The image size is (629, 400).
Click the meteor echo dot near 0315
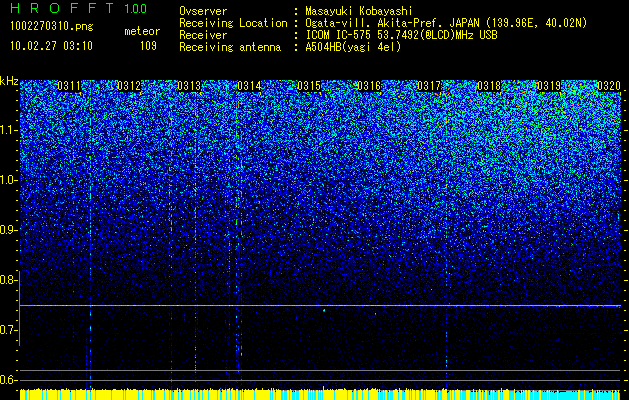[x=324, y=310]
